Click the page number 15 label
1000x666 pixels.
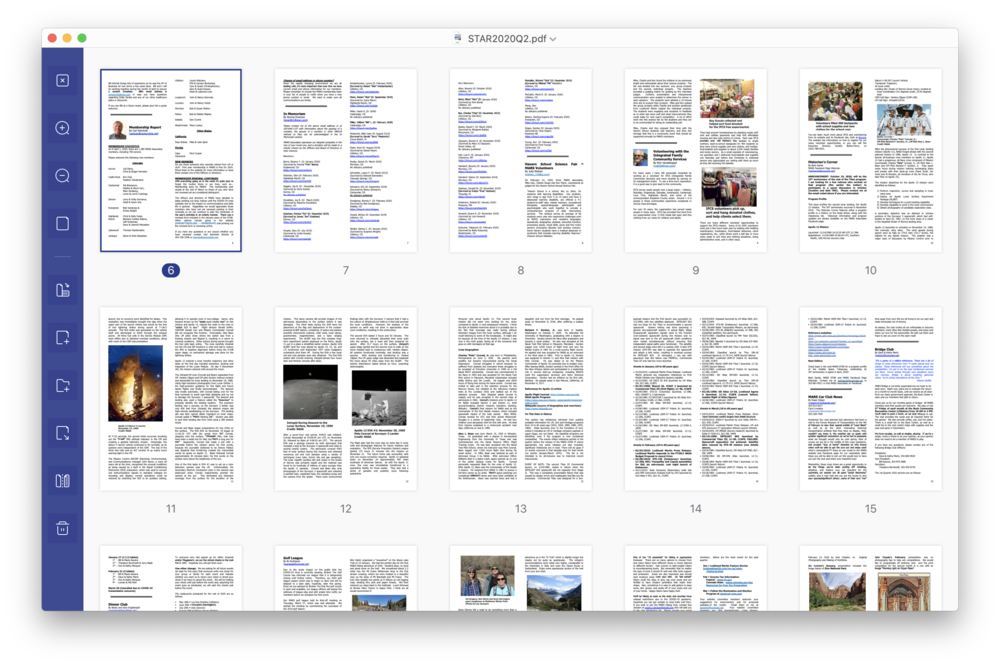(x=871, y=509)
